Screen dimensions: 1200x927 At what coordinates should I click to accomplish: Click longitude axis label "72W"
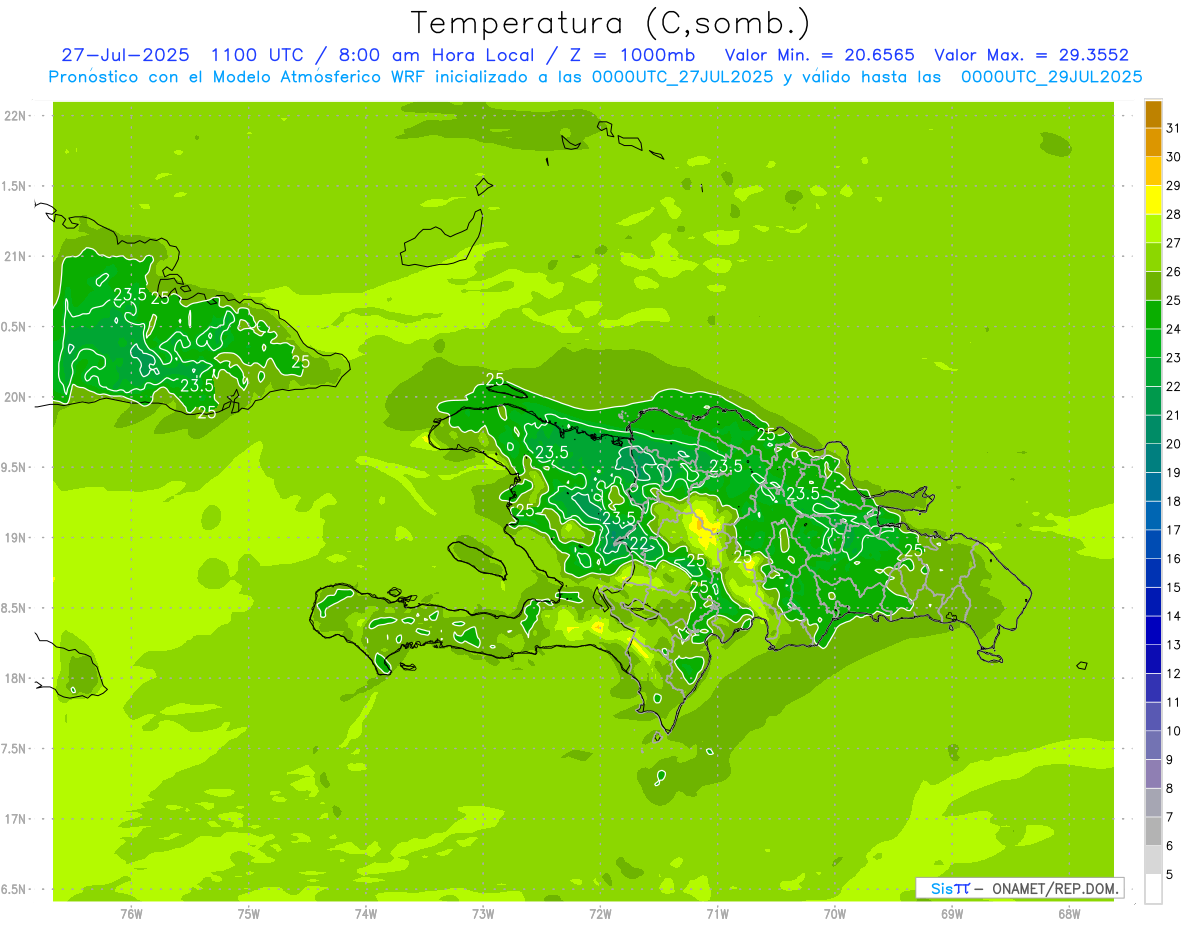click(600, 913)
